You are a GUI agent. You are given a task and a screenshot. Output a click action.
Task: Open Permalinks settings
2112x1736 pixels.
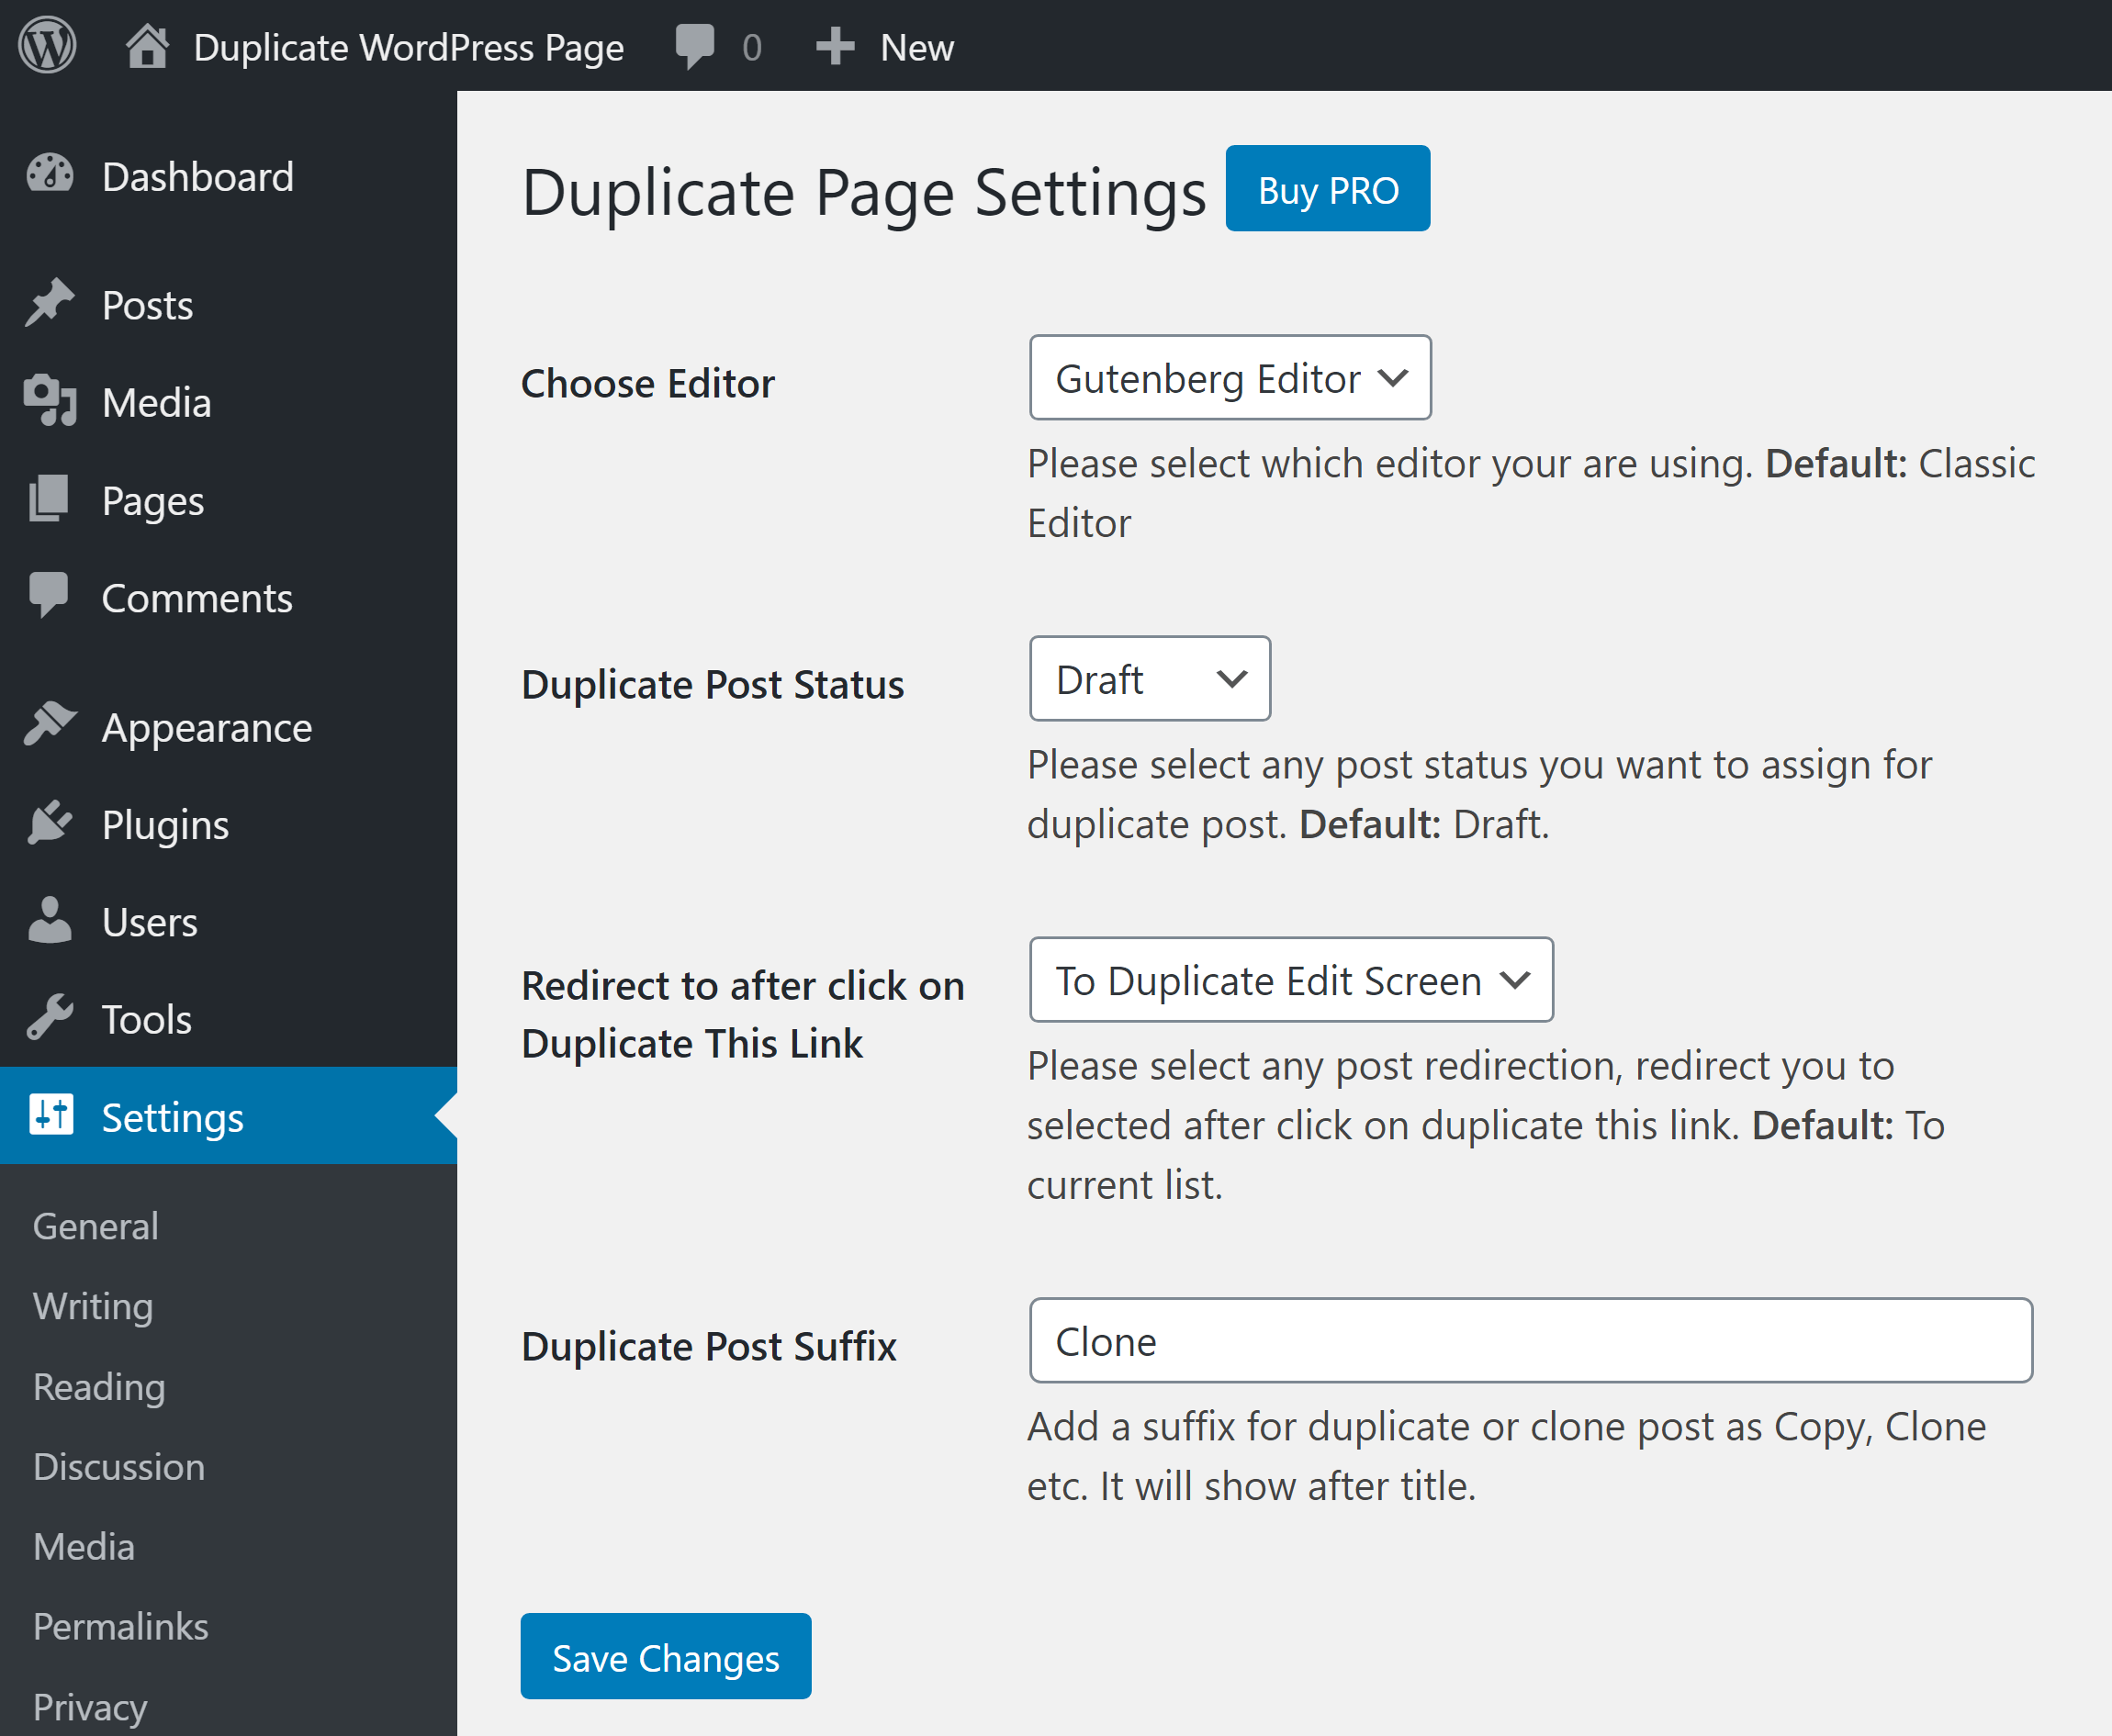click(x=120, y=1627)
